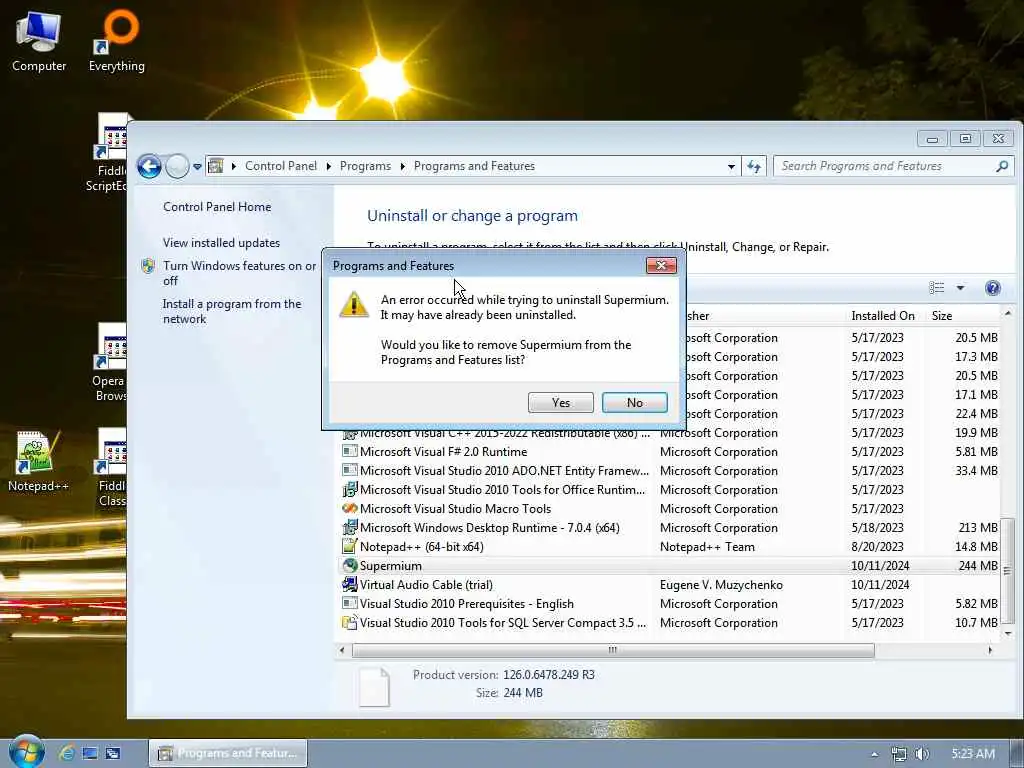The image size is (1024, 768).
Task: Click the Virtual Audio Cable (trial) icon
Action: tap(349, 584)
